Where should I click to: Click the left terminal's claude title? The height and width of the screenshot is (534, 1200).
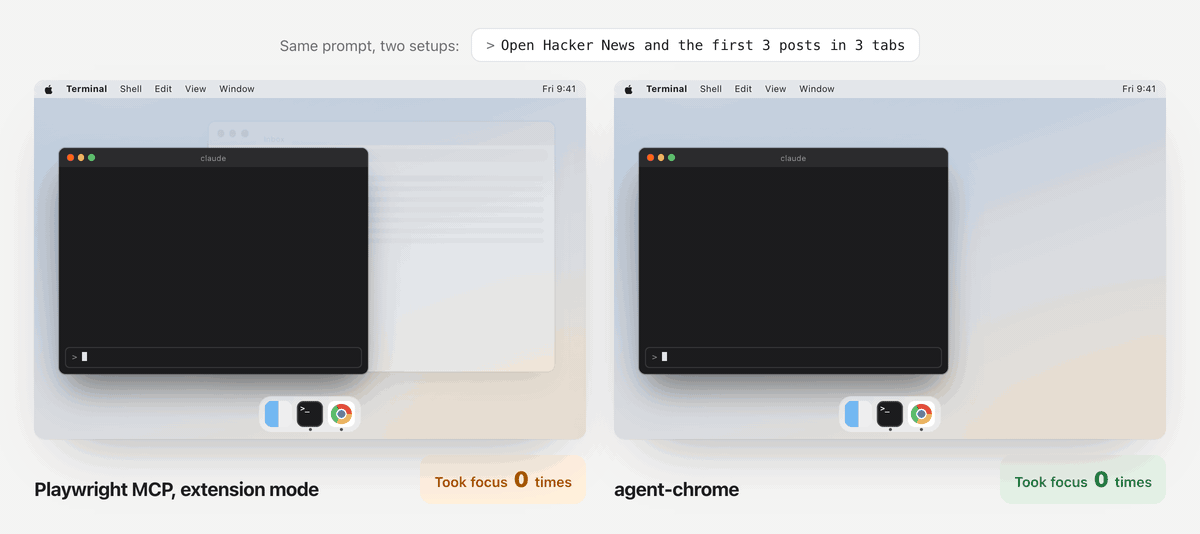(213, 158)
